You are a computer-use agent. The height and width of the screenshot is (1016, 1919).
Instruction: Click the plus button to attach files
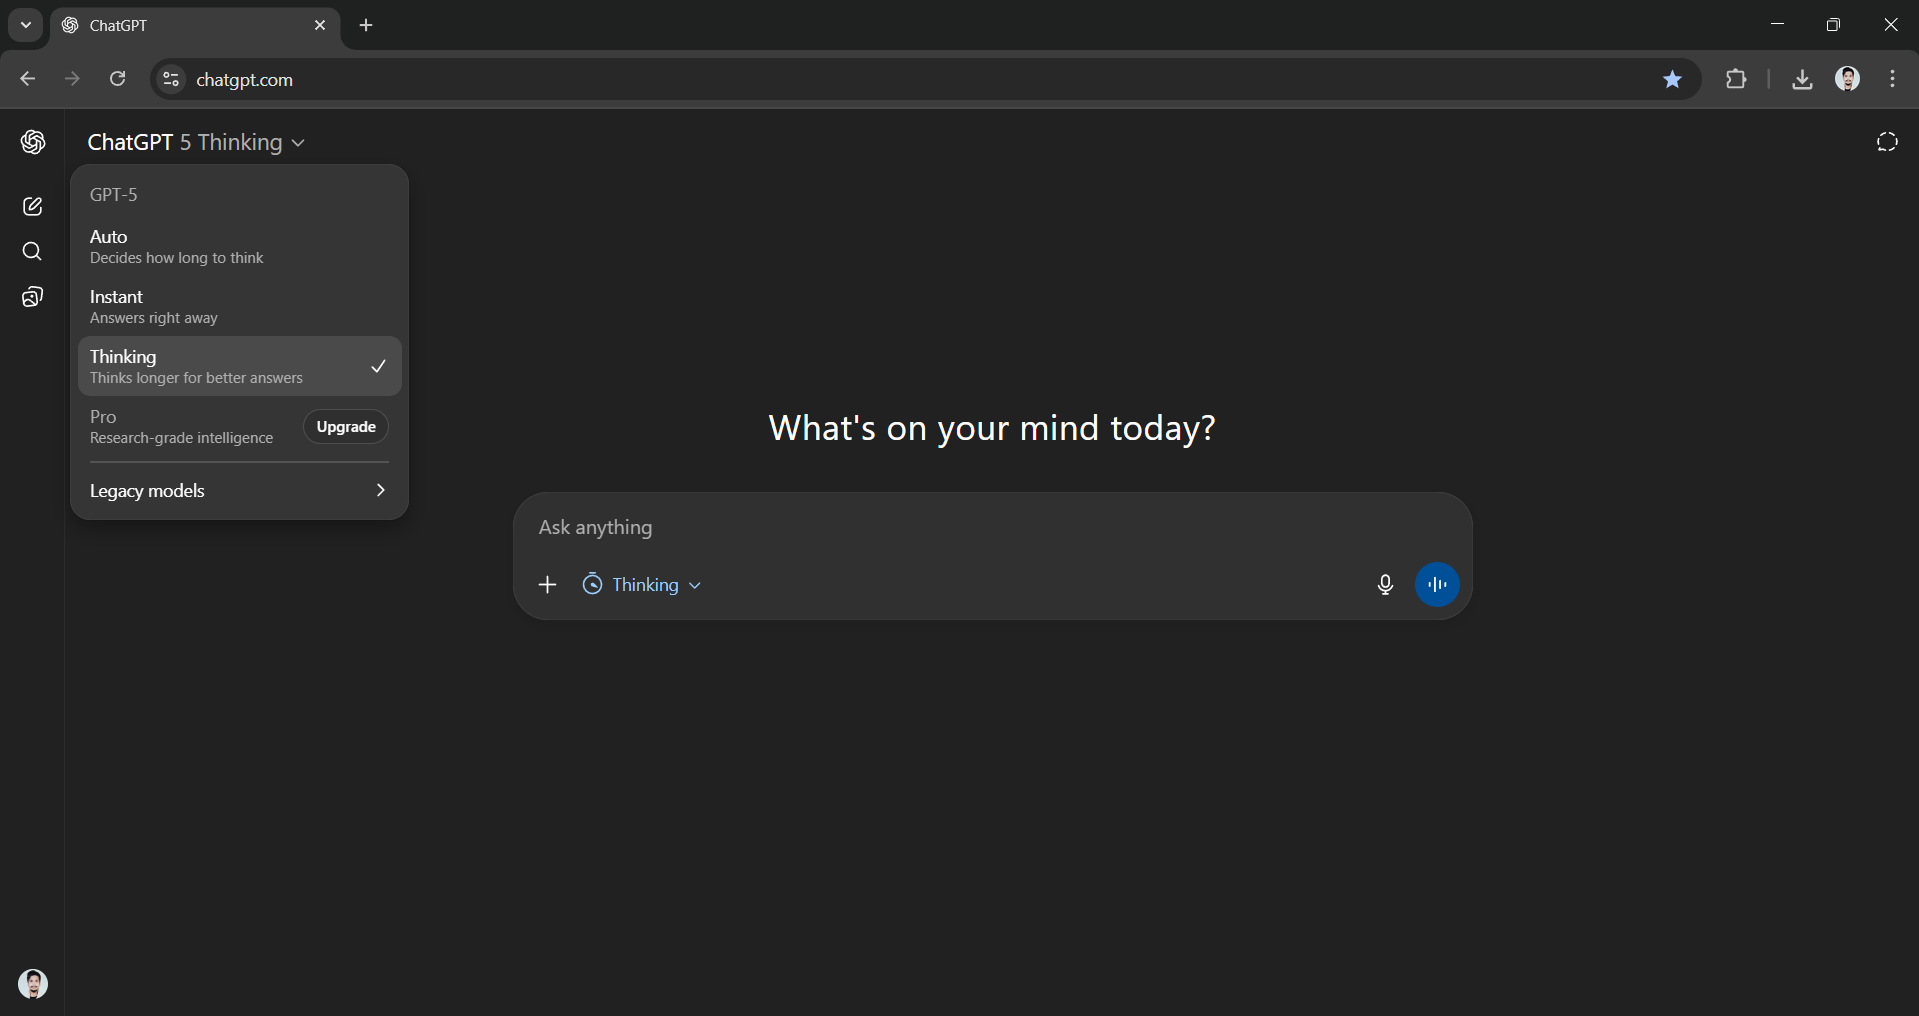547,585
